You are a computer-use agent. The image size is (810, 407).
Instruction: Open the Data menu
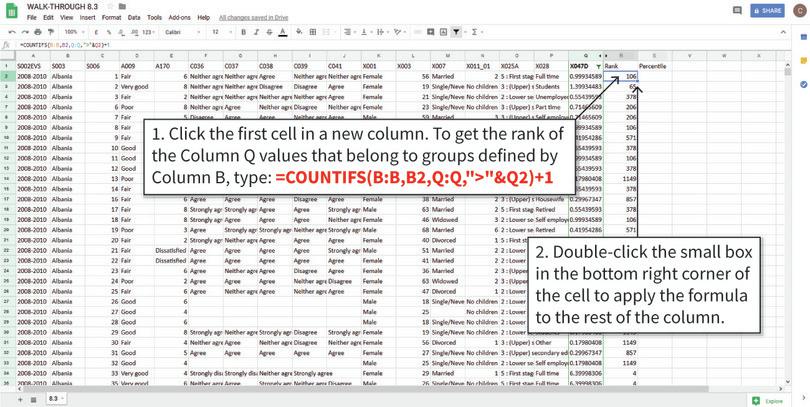point(134,18)
